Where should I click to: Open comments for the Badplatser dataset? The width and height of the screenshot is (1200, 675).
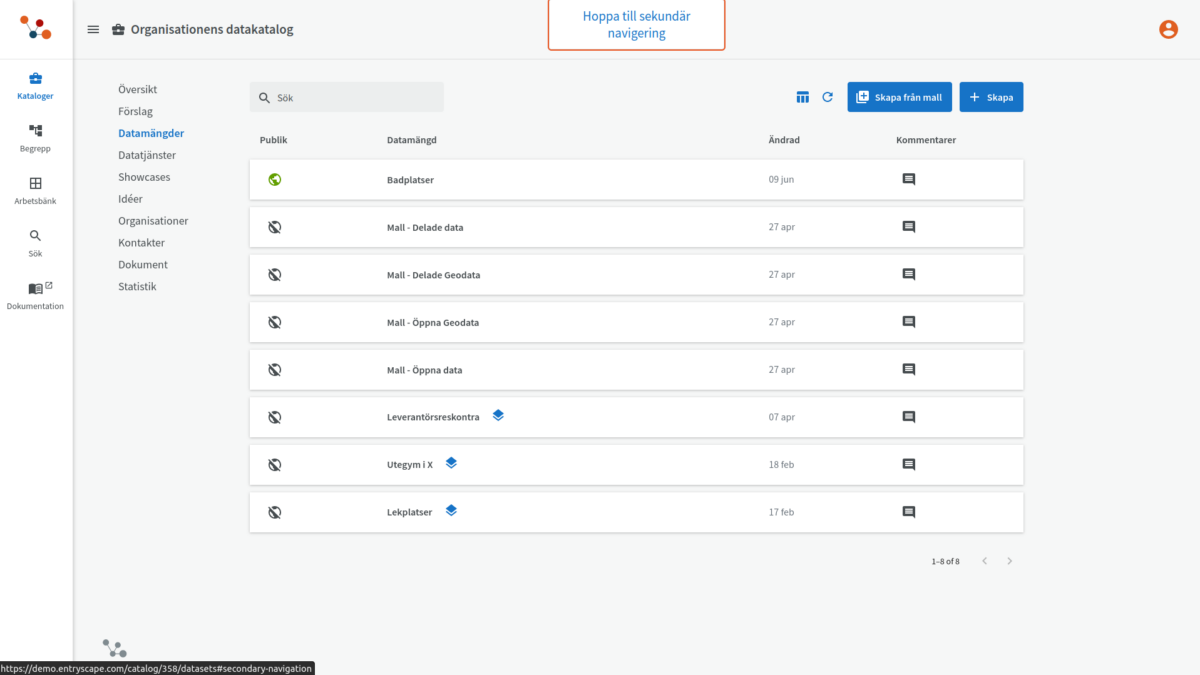point(908,179)
